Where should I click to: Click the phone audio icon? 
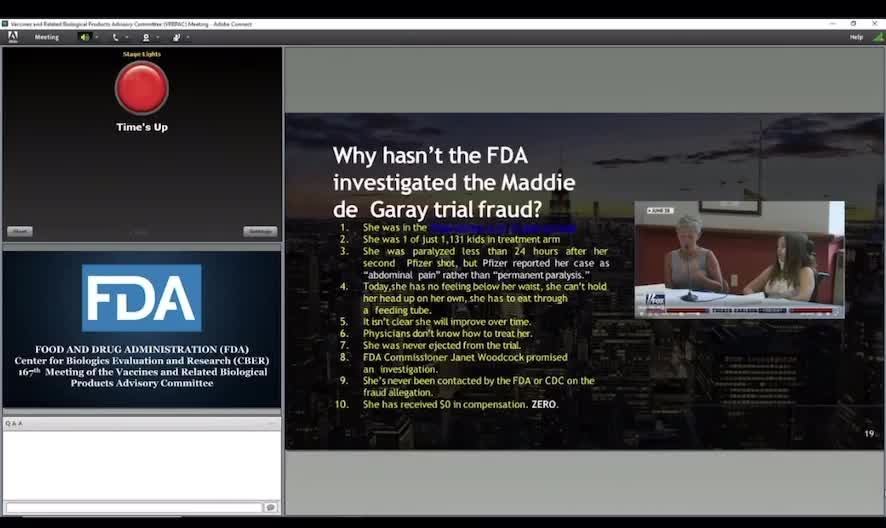[x=115, y=37]
